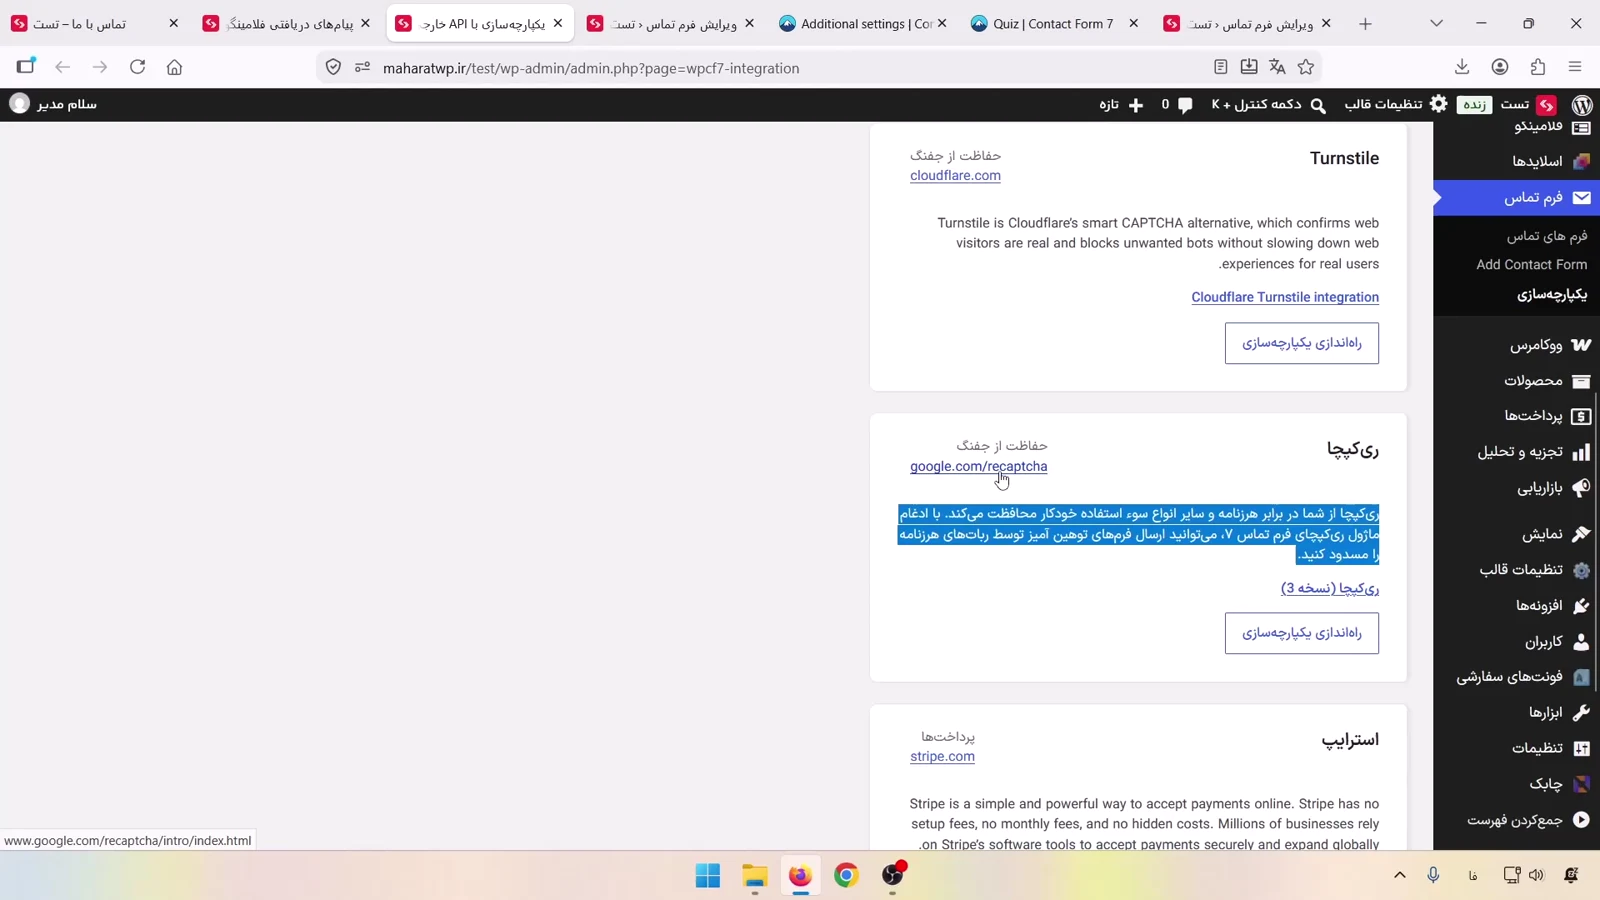The width and height of the screenshot is (1600, 900).
Task: Open the translate page icon
Action: pyautogui.click(x=1277, y=67)
